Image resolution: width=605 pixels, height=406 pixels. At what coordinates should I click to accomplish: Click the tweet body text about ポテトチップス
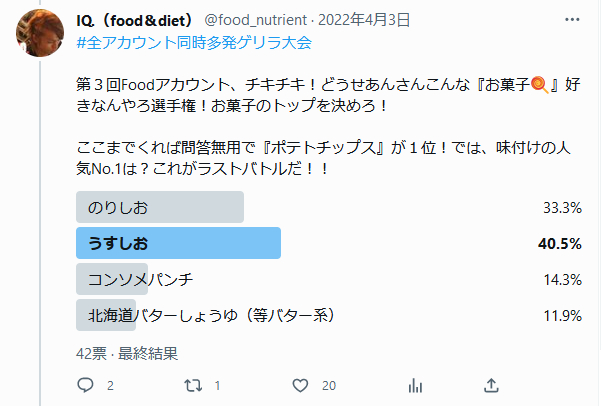(323, 158)
